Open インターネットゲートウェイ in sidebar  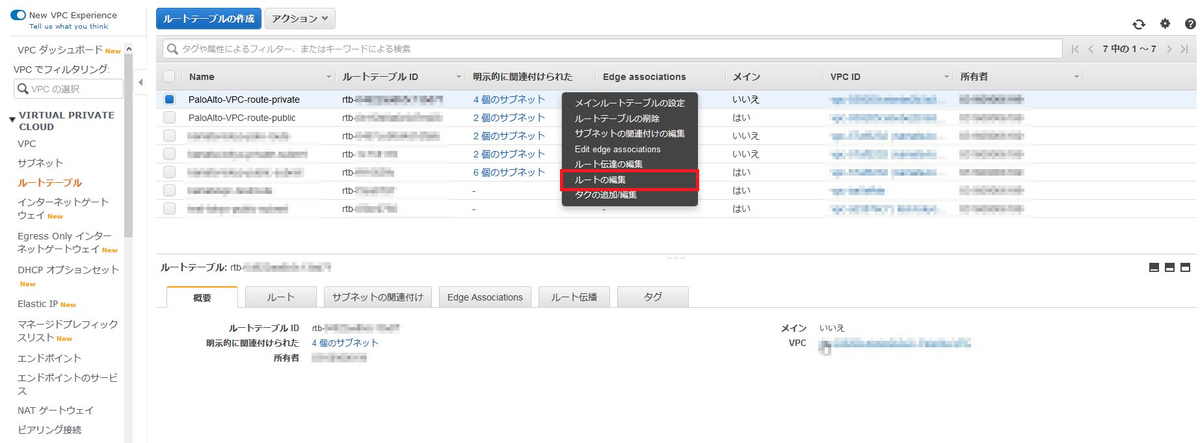[63, 208]
